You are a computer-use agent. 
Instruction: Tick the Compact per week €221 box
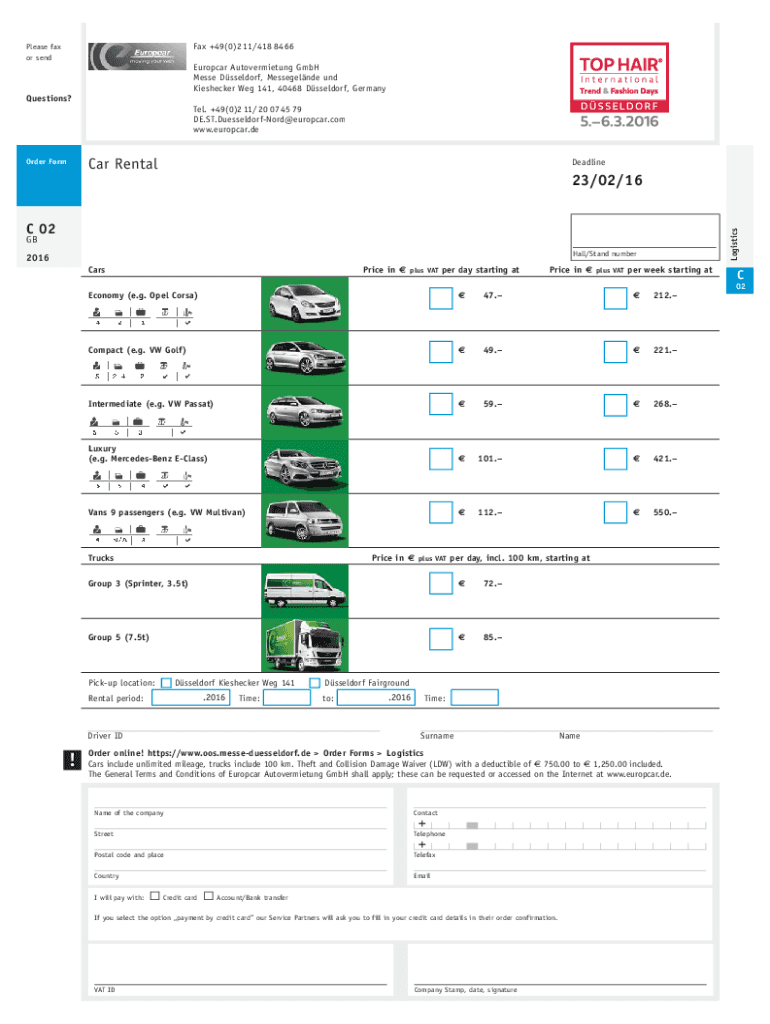click(616, 351)
